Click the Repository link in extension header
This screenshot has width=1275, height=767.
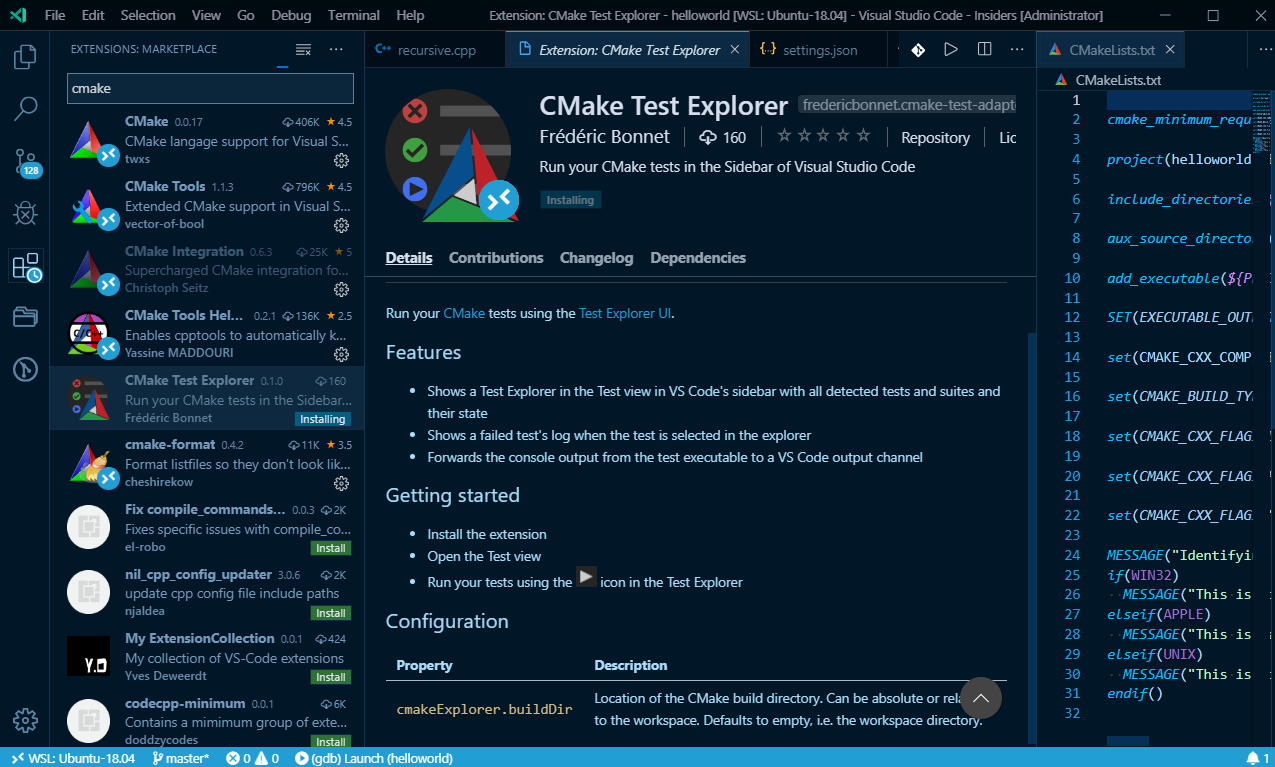click(935, 138)
